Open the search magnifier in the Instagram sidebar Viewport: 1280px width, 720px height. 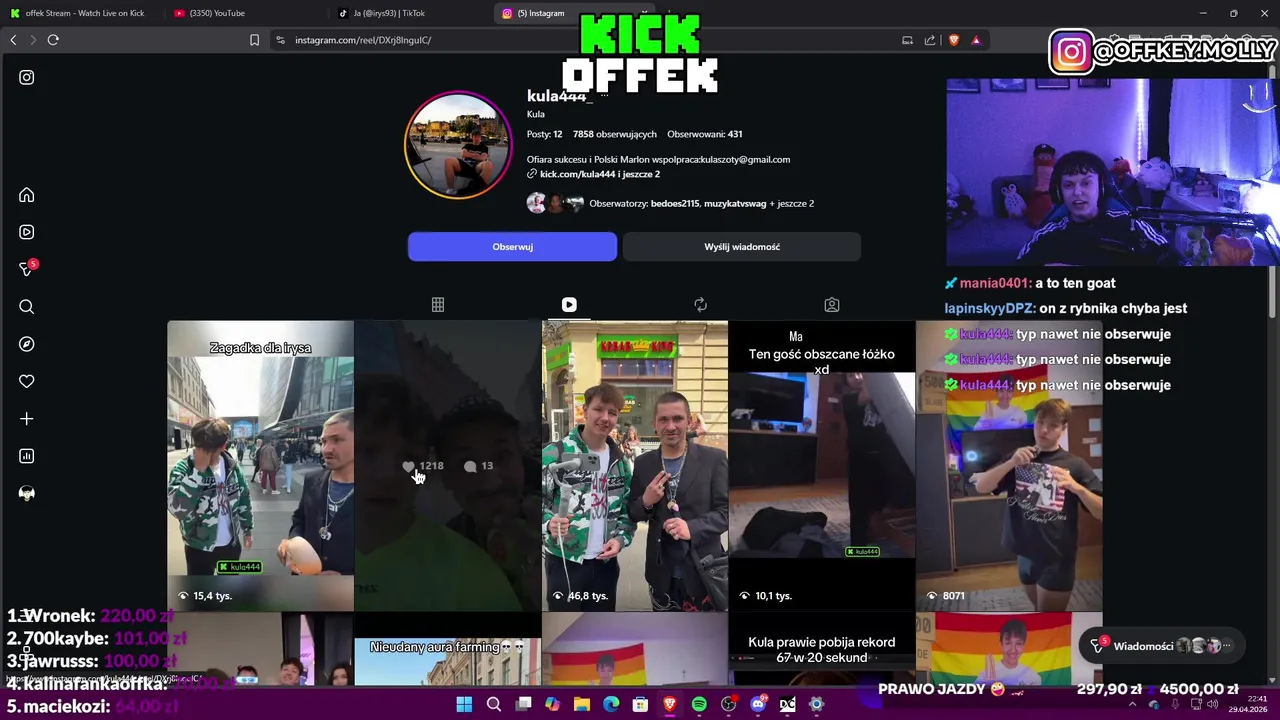[27, 307]
